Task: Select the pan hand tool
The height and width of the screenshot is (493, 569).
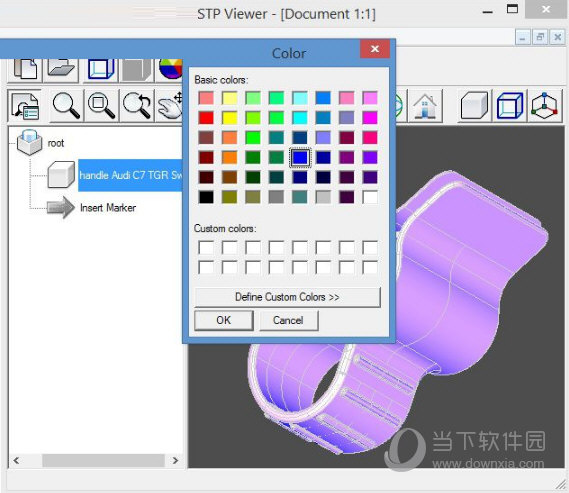Action: coord(169,106)
